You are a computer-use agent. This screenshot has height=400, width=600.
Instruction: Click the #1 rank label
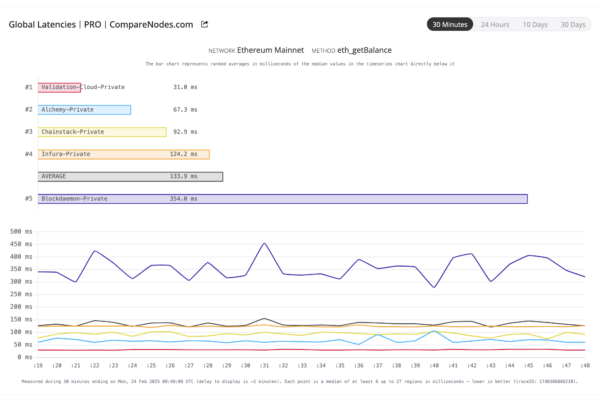[29, 87]
